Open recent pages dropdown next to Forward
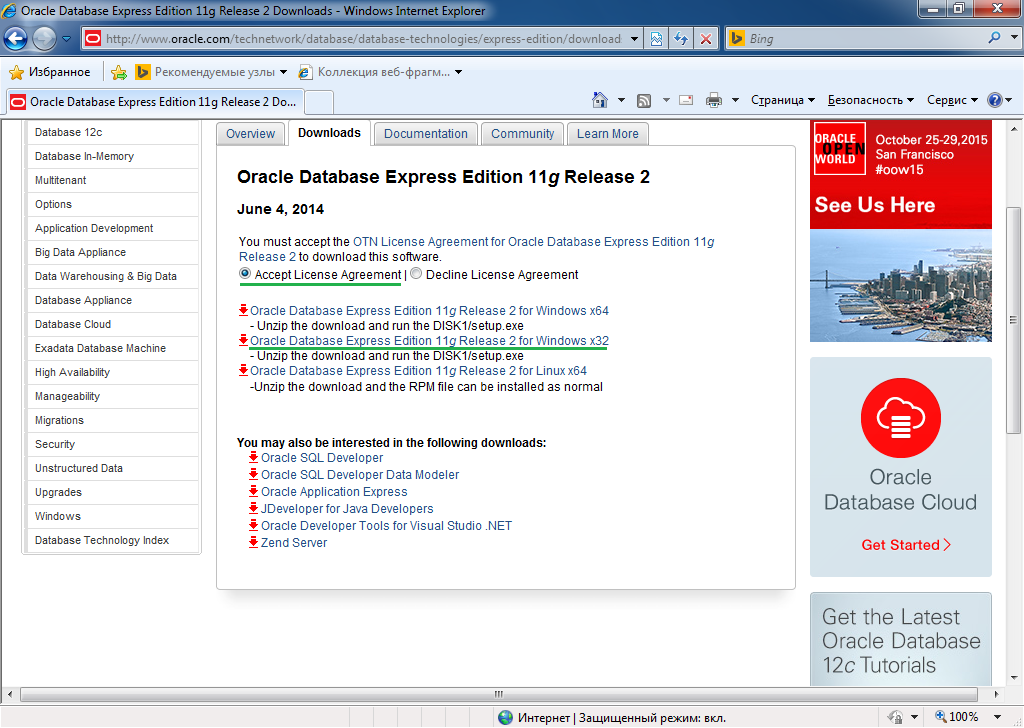Screen dimensions: 1024x728 [67, 39]
